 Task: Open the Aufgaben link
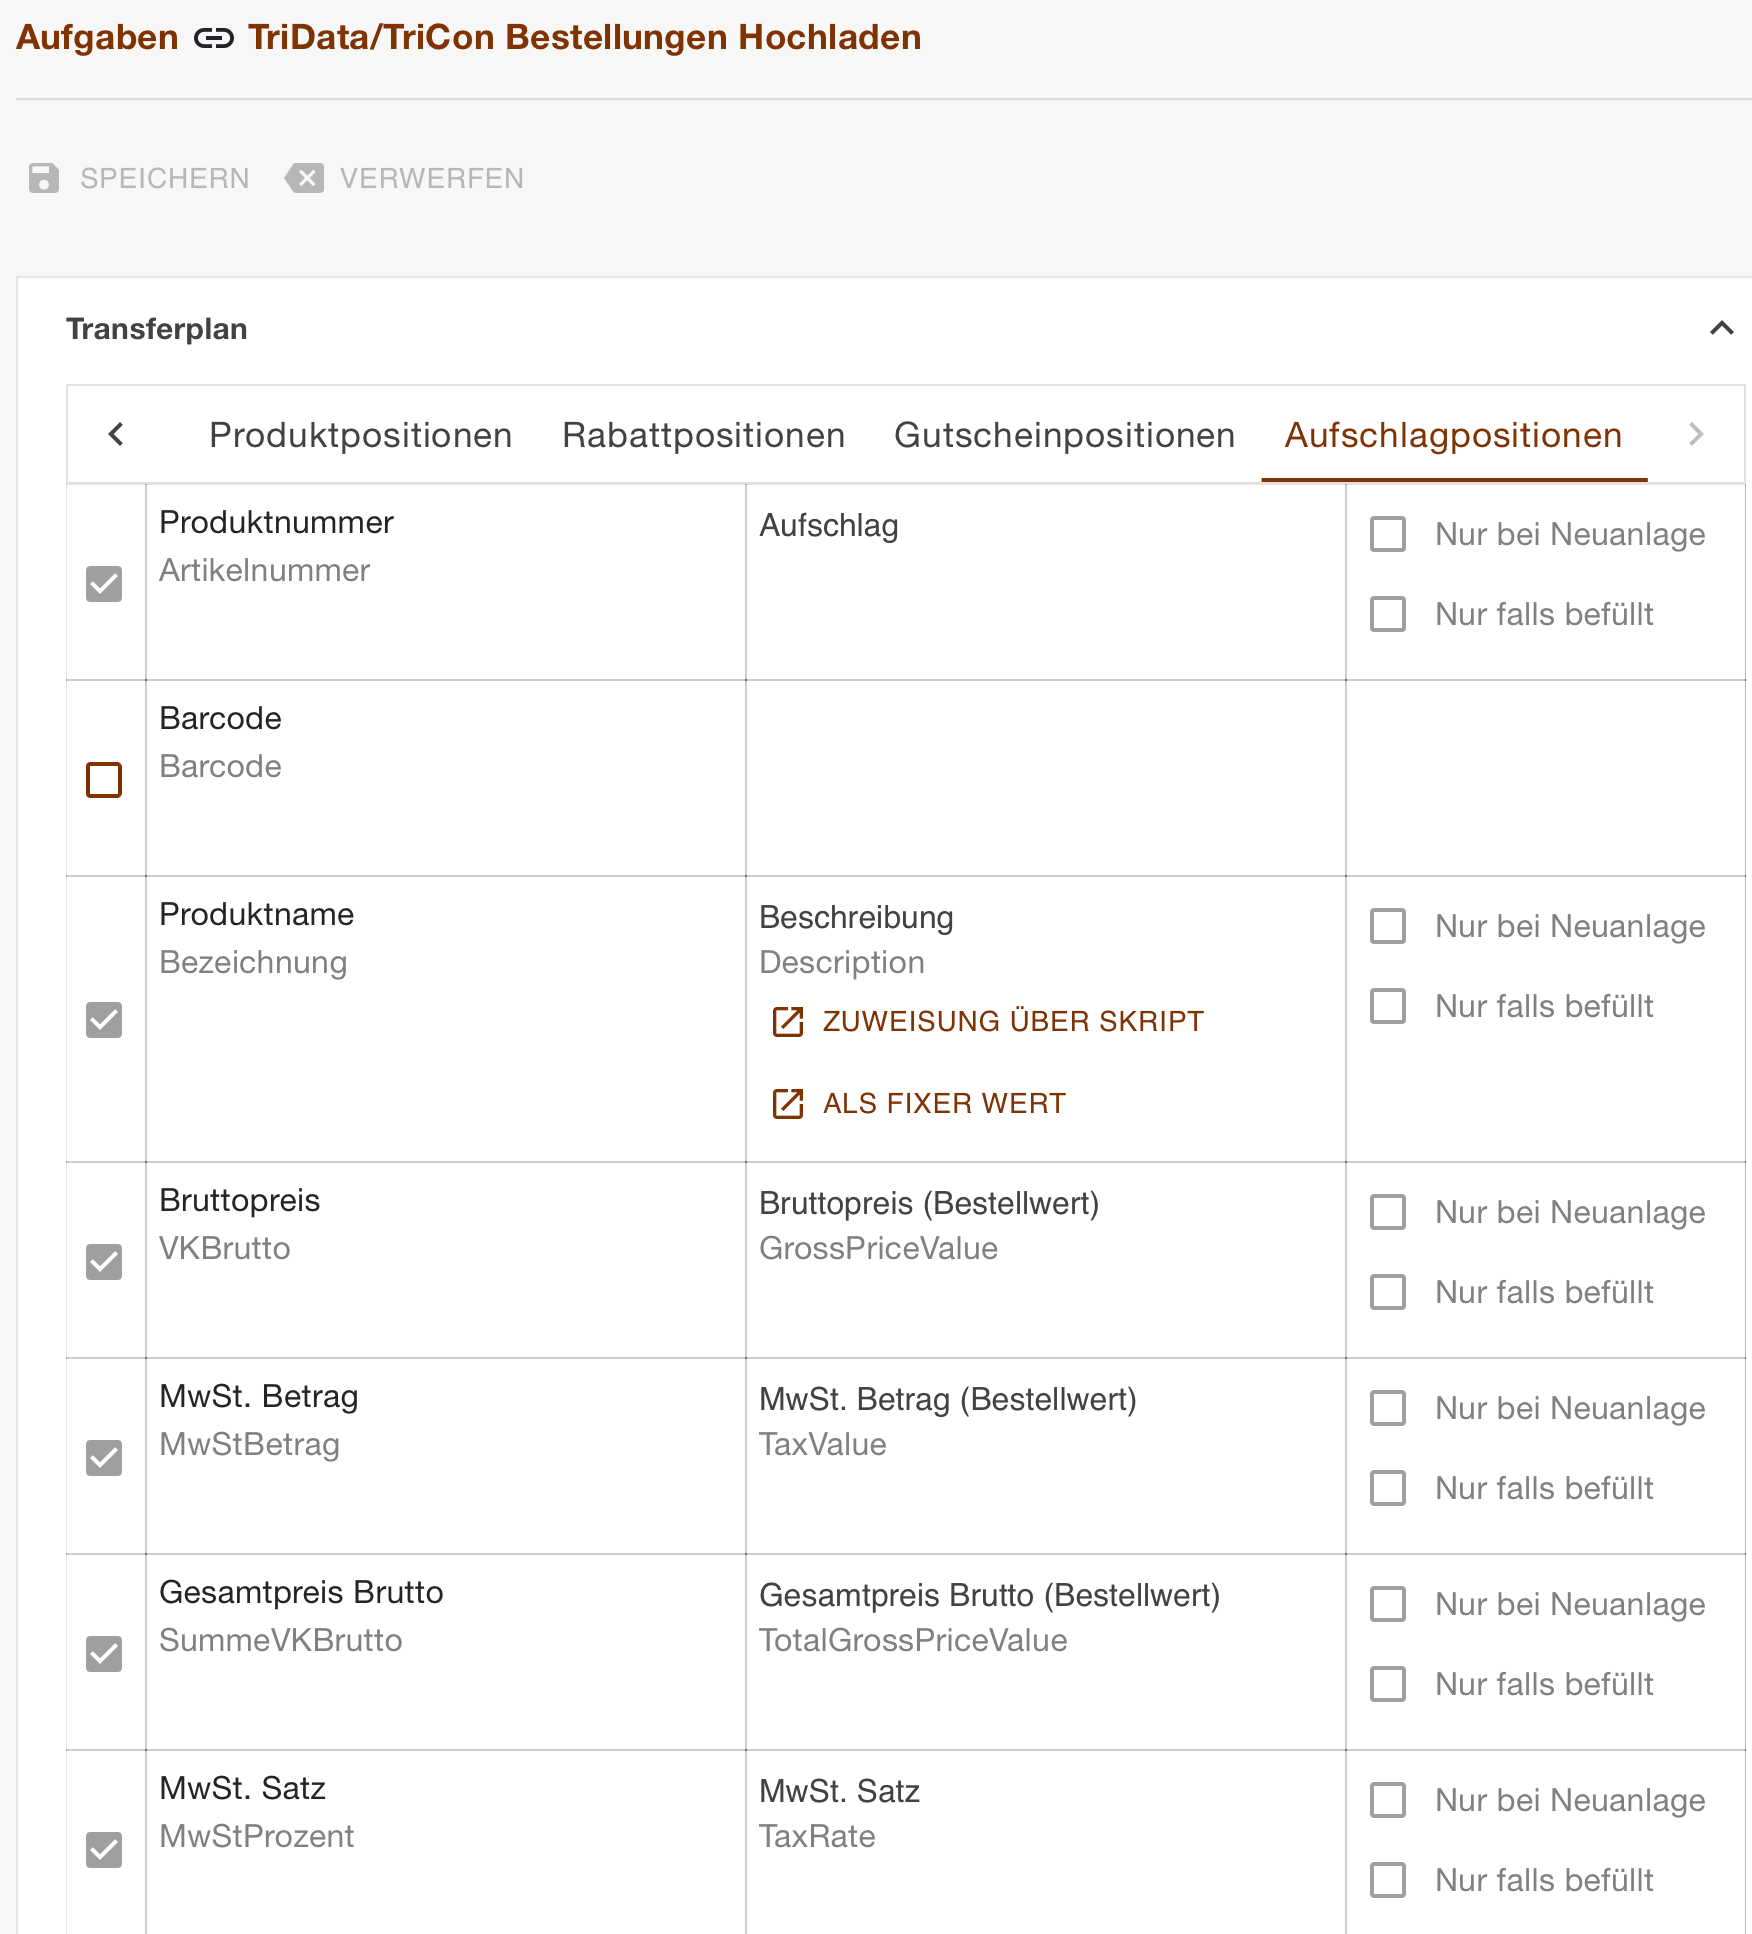(95, 38)
